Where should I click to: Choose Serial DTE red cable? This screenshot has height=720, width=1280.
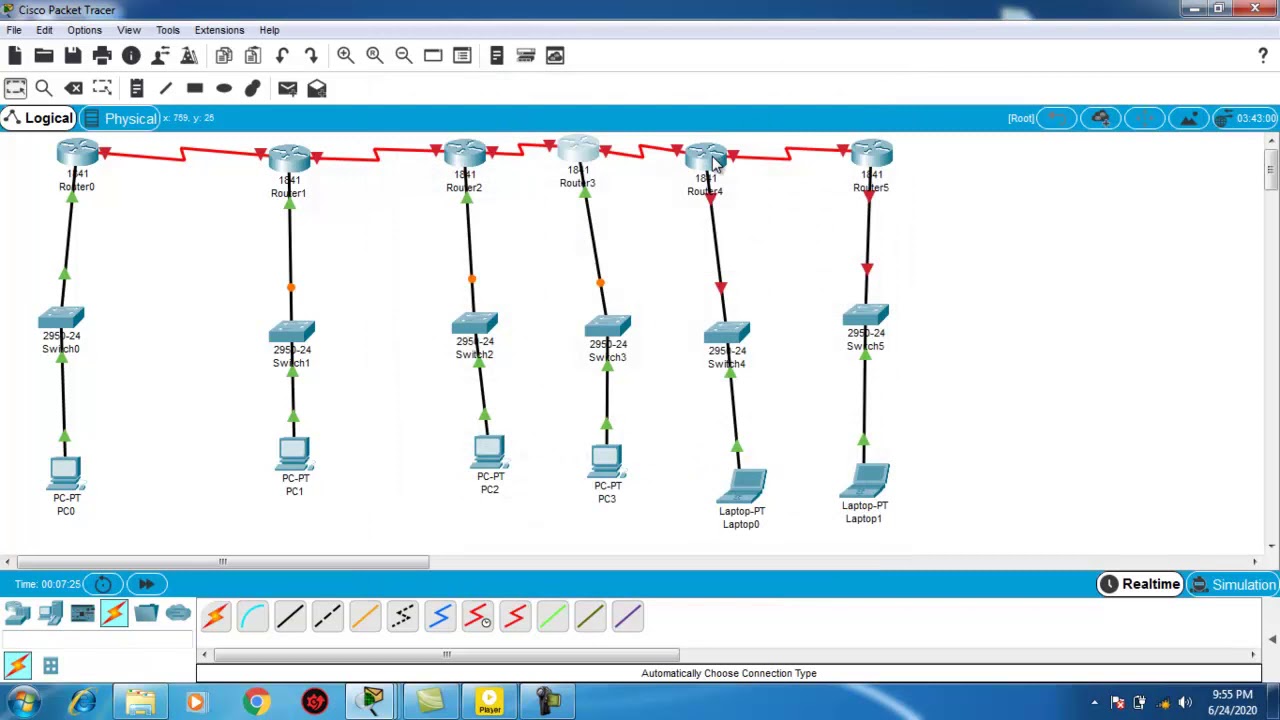pyautogui.click(x=515, y=617)
